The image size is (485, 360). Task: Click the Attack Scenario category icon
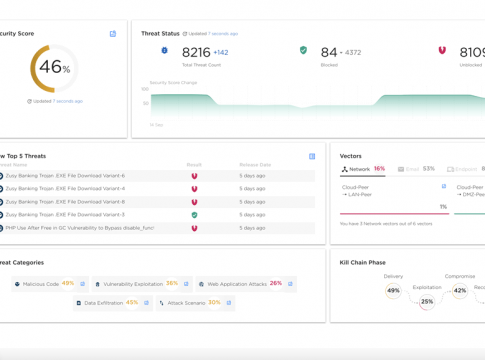click(161, 303)
